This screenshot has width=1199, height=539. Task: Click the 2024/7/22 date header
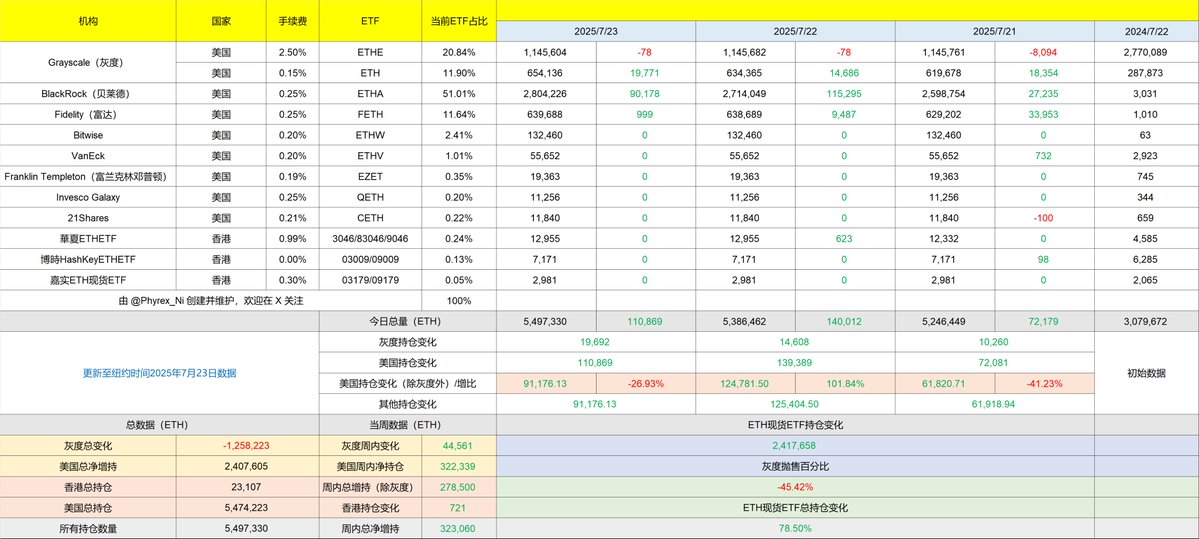coord(1146,31)
